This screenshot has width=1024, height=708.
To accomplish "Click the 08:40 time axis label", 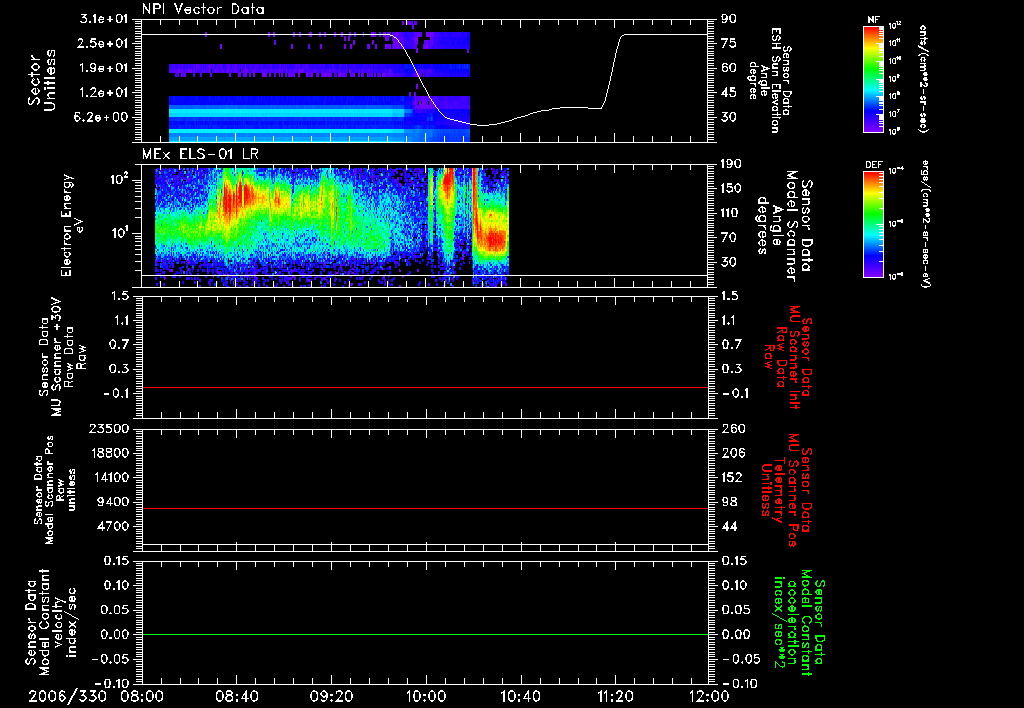I will point(236,697).
